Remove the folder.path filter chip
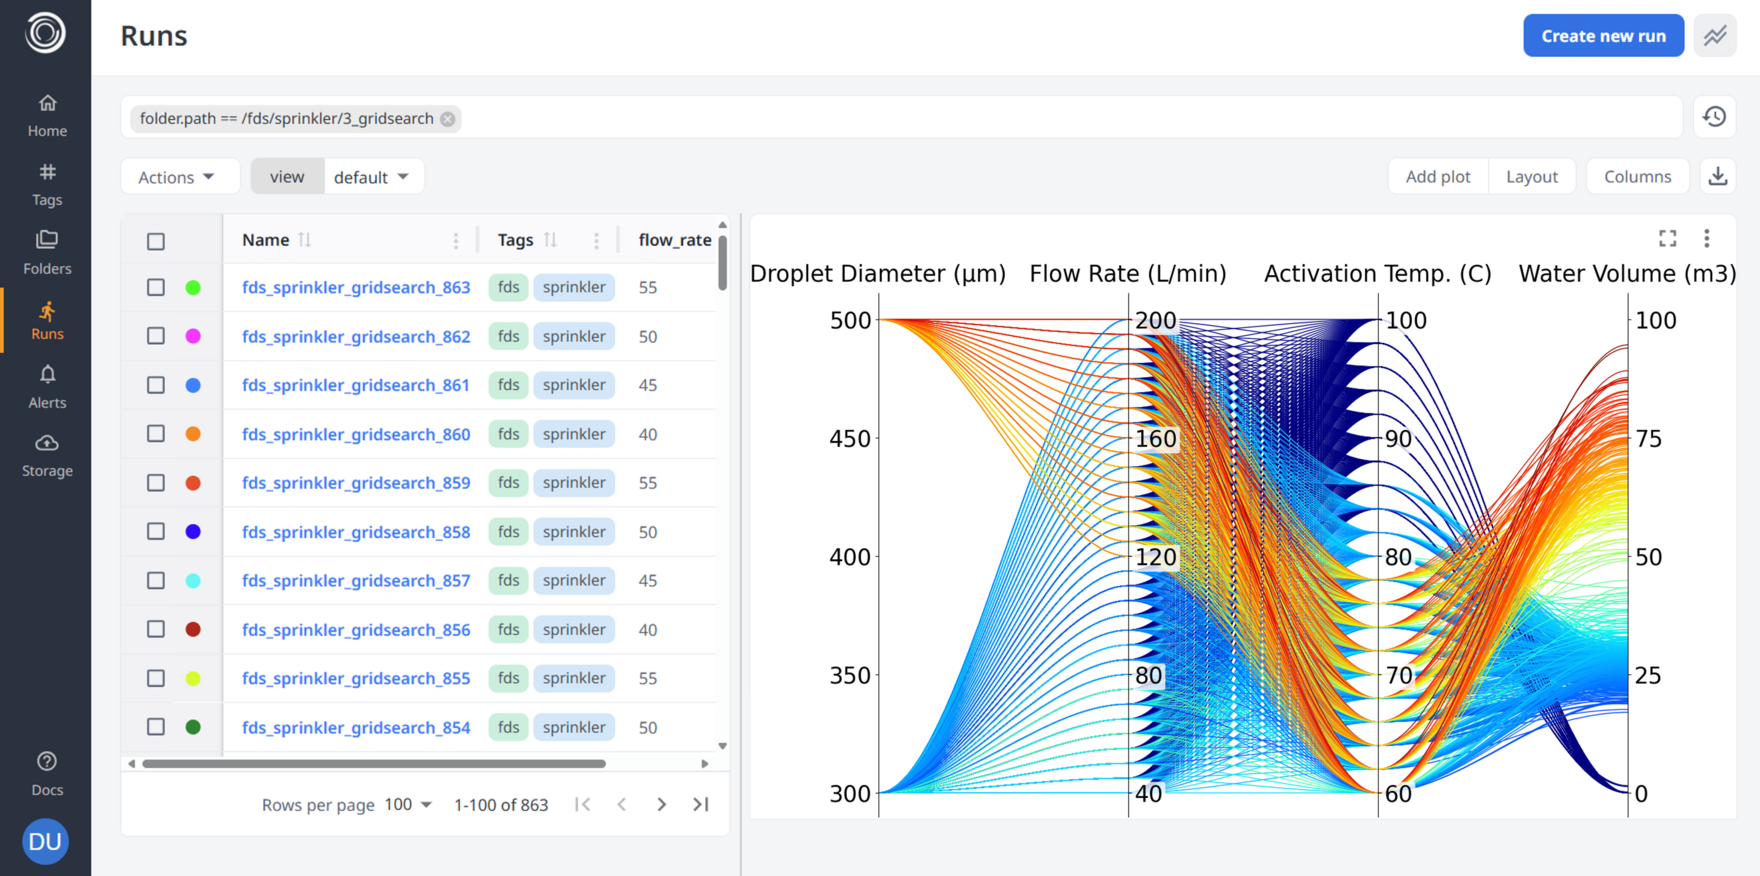Image resolution: width=1760 pixels, height=876 pixels. point(448,119)
